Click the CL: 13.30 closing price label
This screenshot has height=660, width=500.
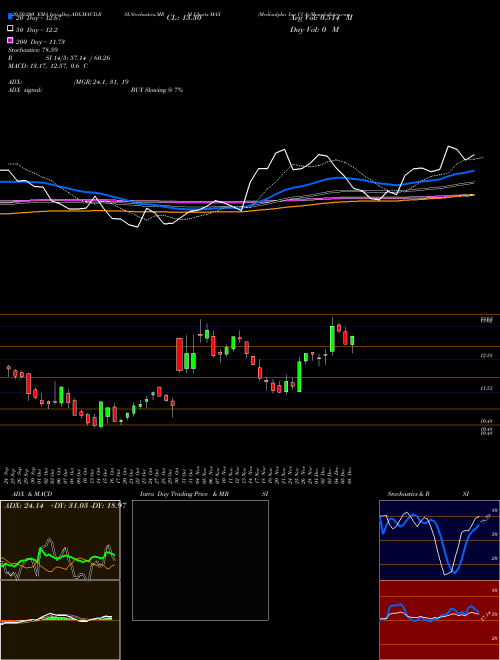pyautogui.click(x=184, y=18)
